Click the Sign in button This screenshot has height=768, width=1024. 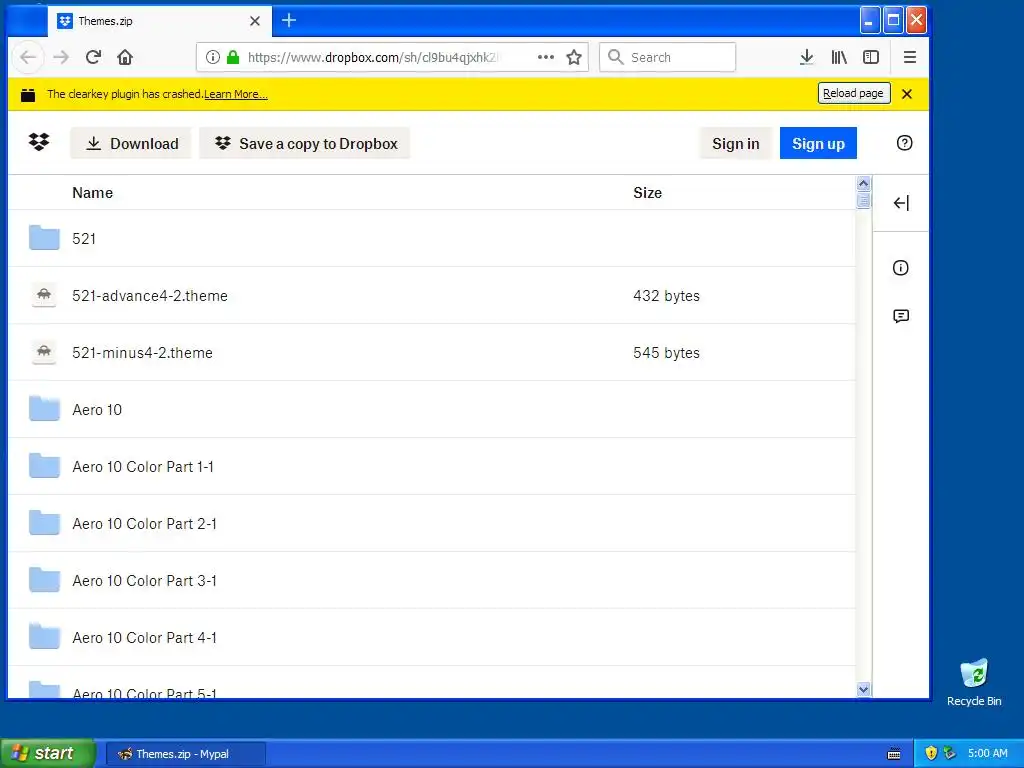coord(735,144)
